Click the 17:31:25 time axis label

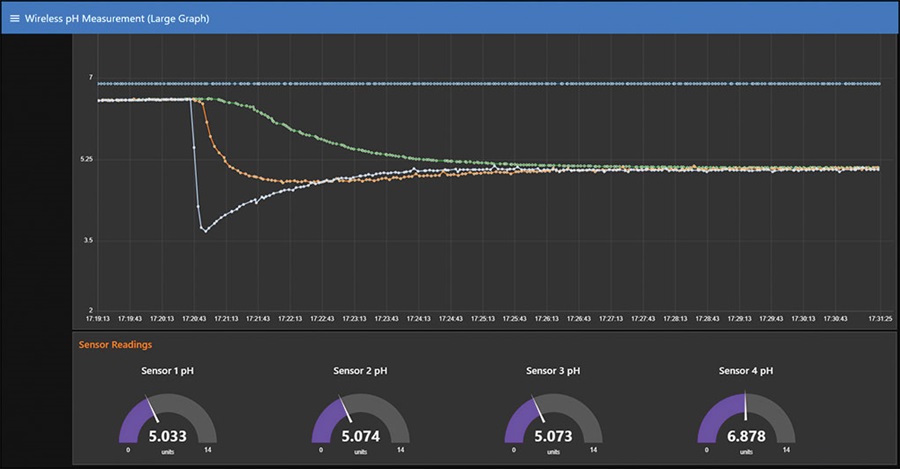coord(880,319)
